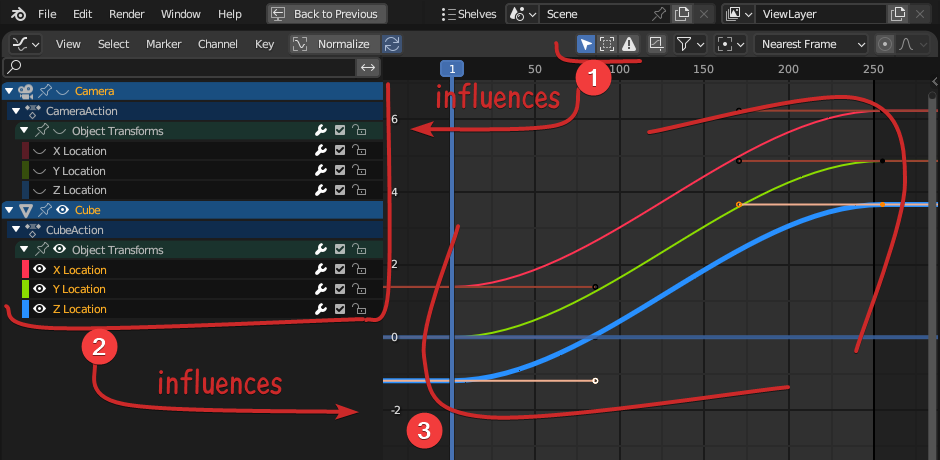This screenshot has width=940, height=460.
Task: Toggle Show Hidden dashed-box icon
Action: tap(607, 44)
